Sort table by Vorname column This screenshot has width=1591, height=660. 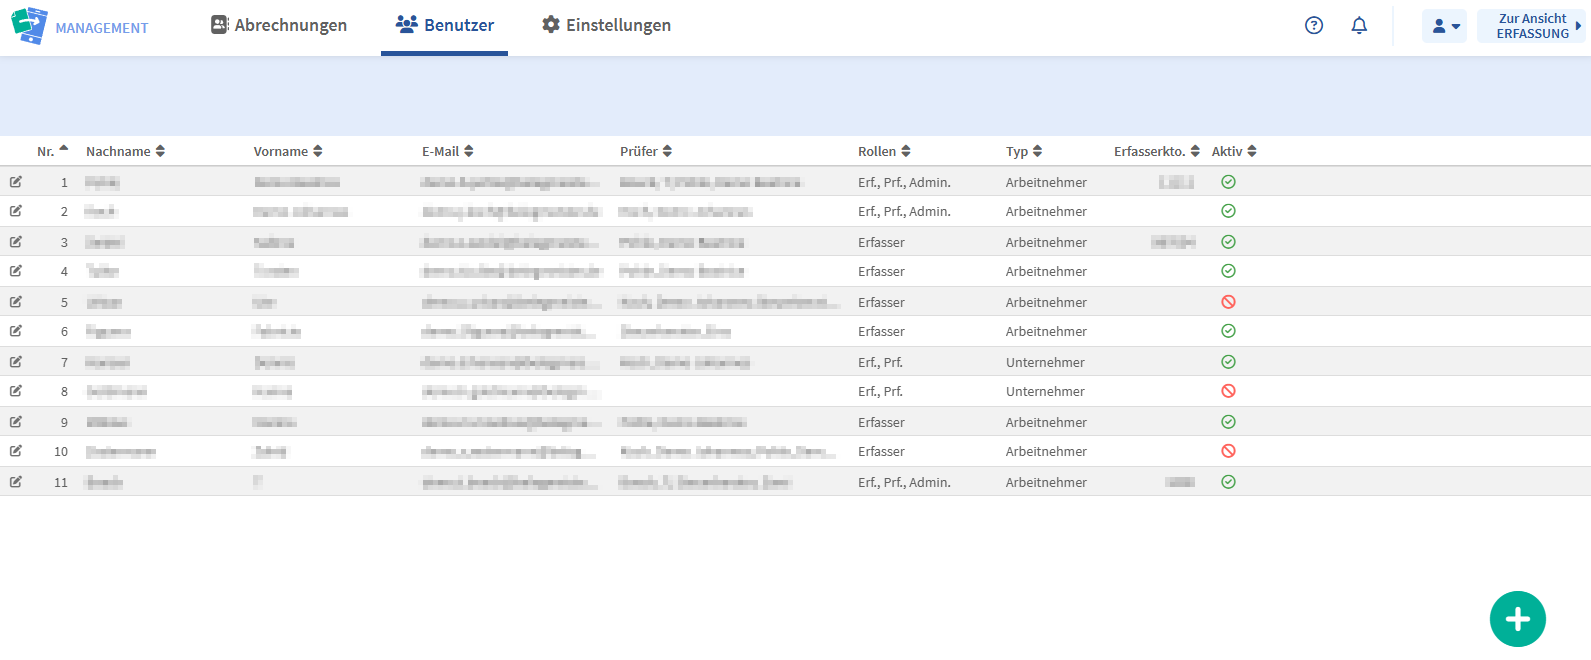[288, 151]
